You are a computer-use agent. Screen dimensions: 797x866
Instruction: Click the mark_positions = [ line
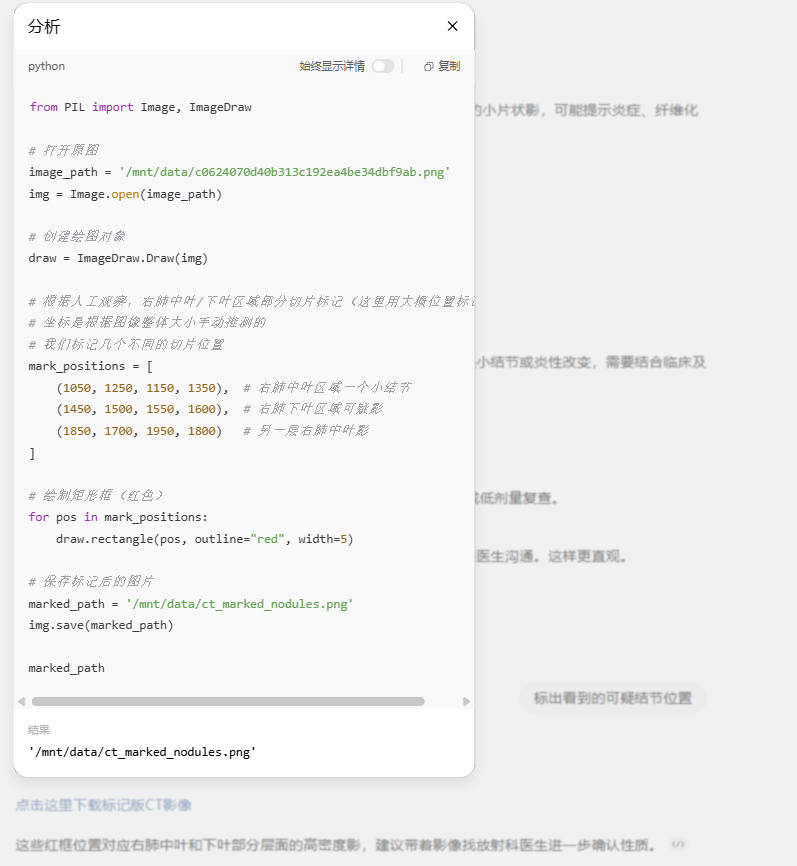91,366
